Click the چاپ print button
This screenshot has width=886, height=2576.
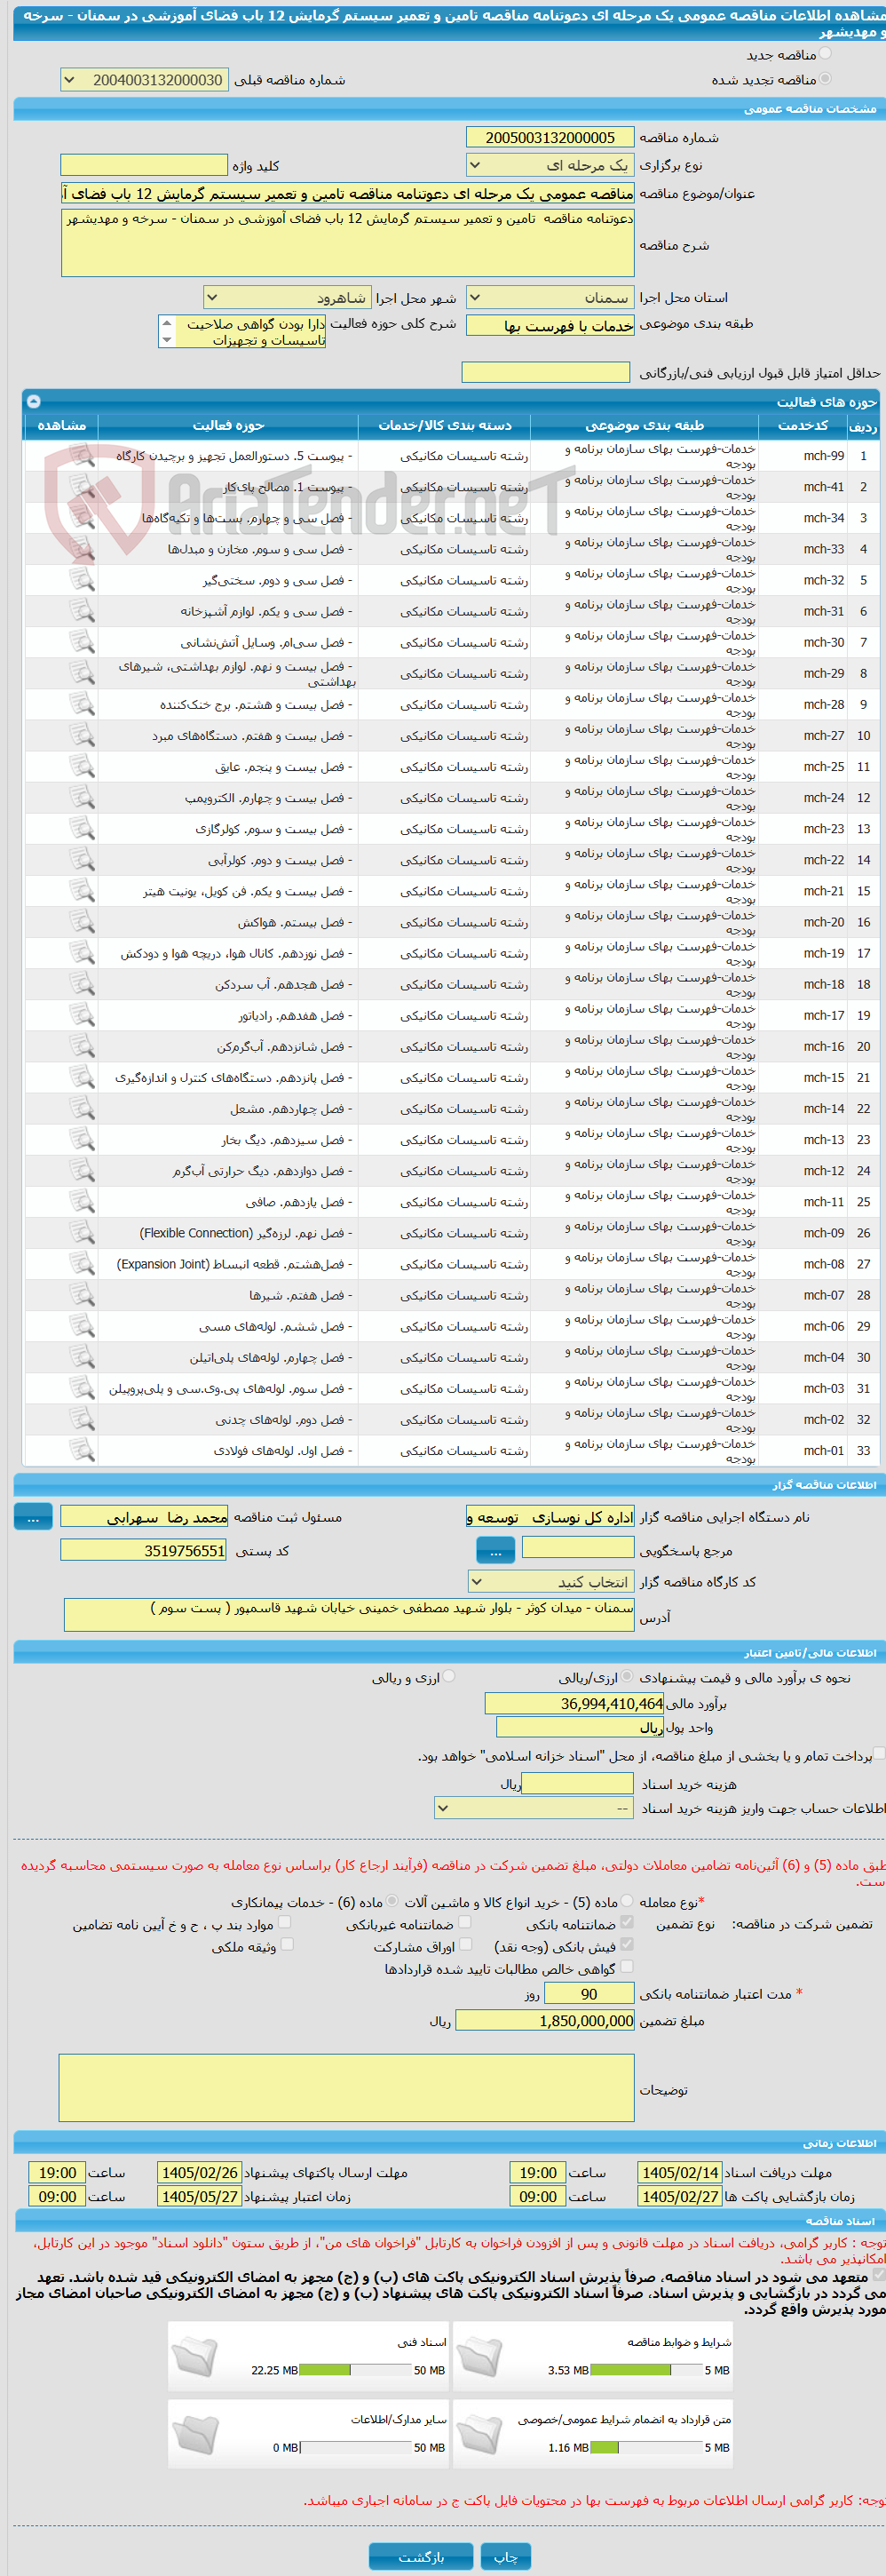(506, 2556)
